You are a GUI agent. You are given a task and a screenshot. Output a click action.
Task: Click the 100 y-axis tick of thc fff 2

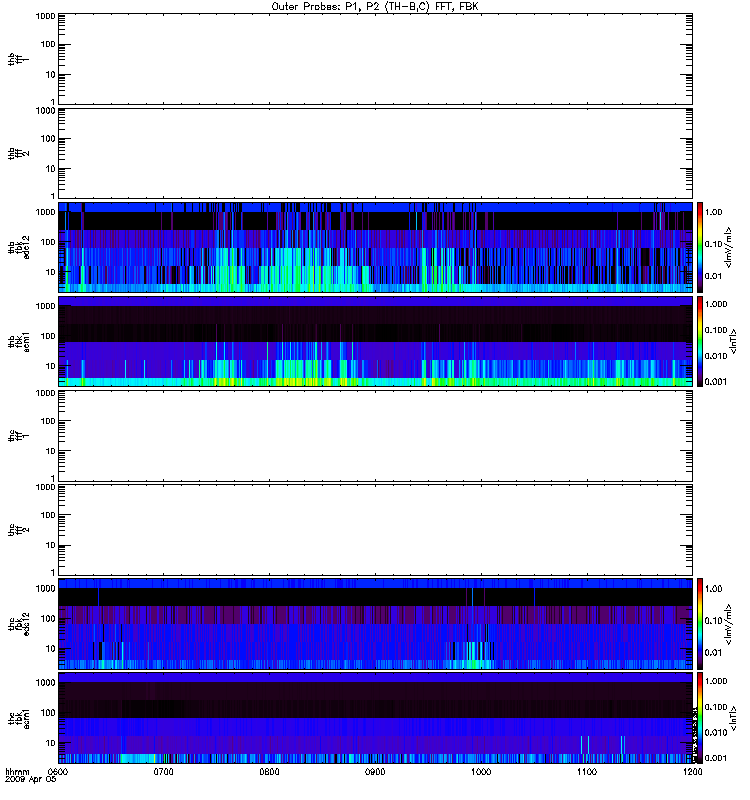coord(48,515)
